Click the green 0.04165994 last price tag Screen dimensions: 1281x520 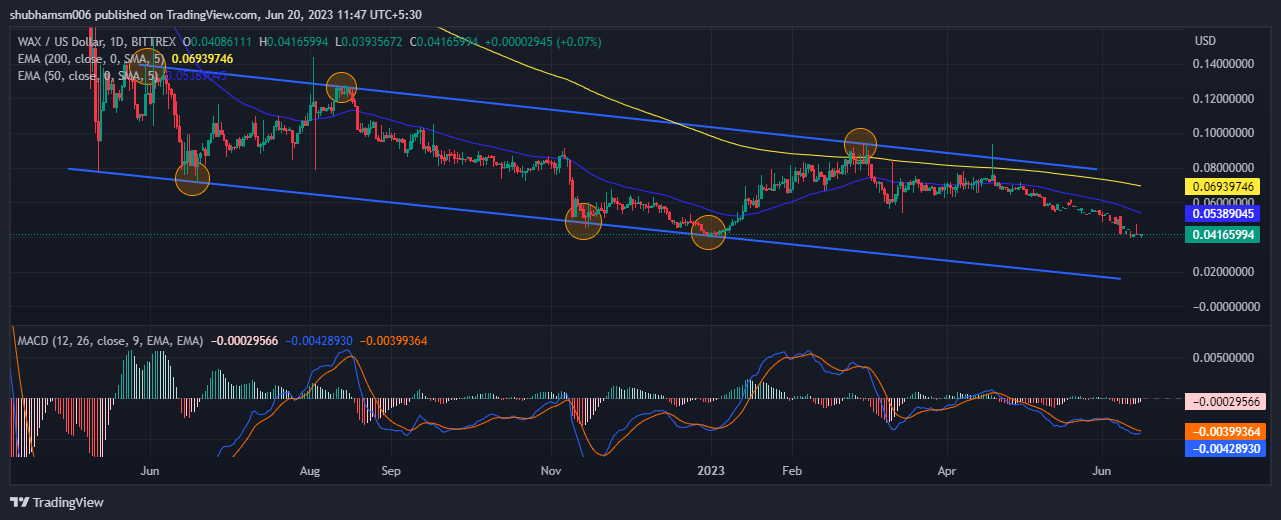pos(1223,234)
